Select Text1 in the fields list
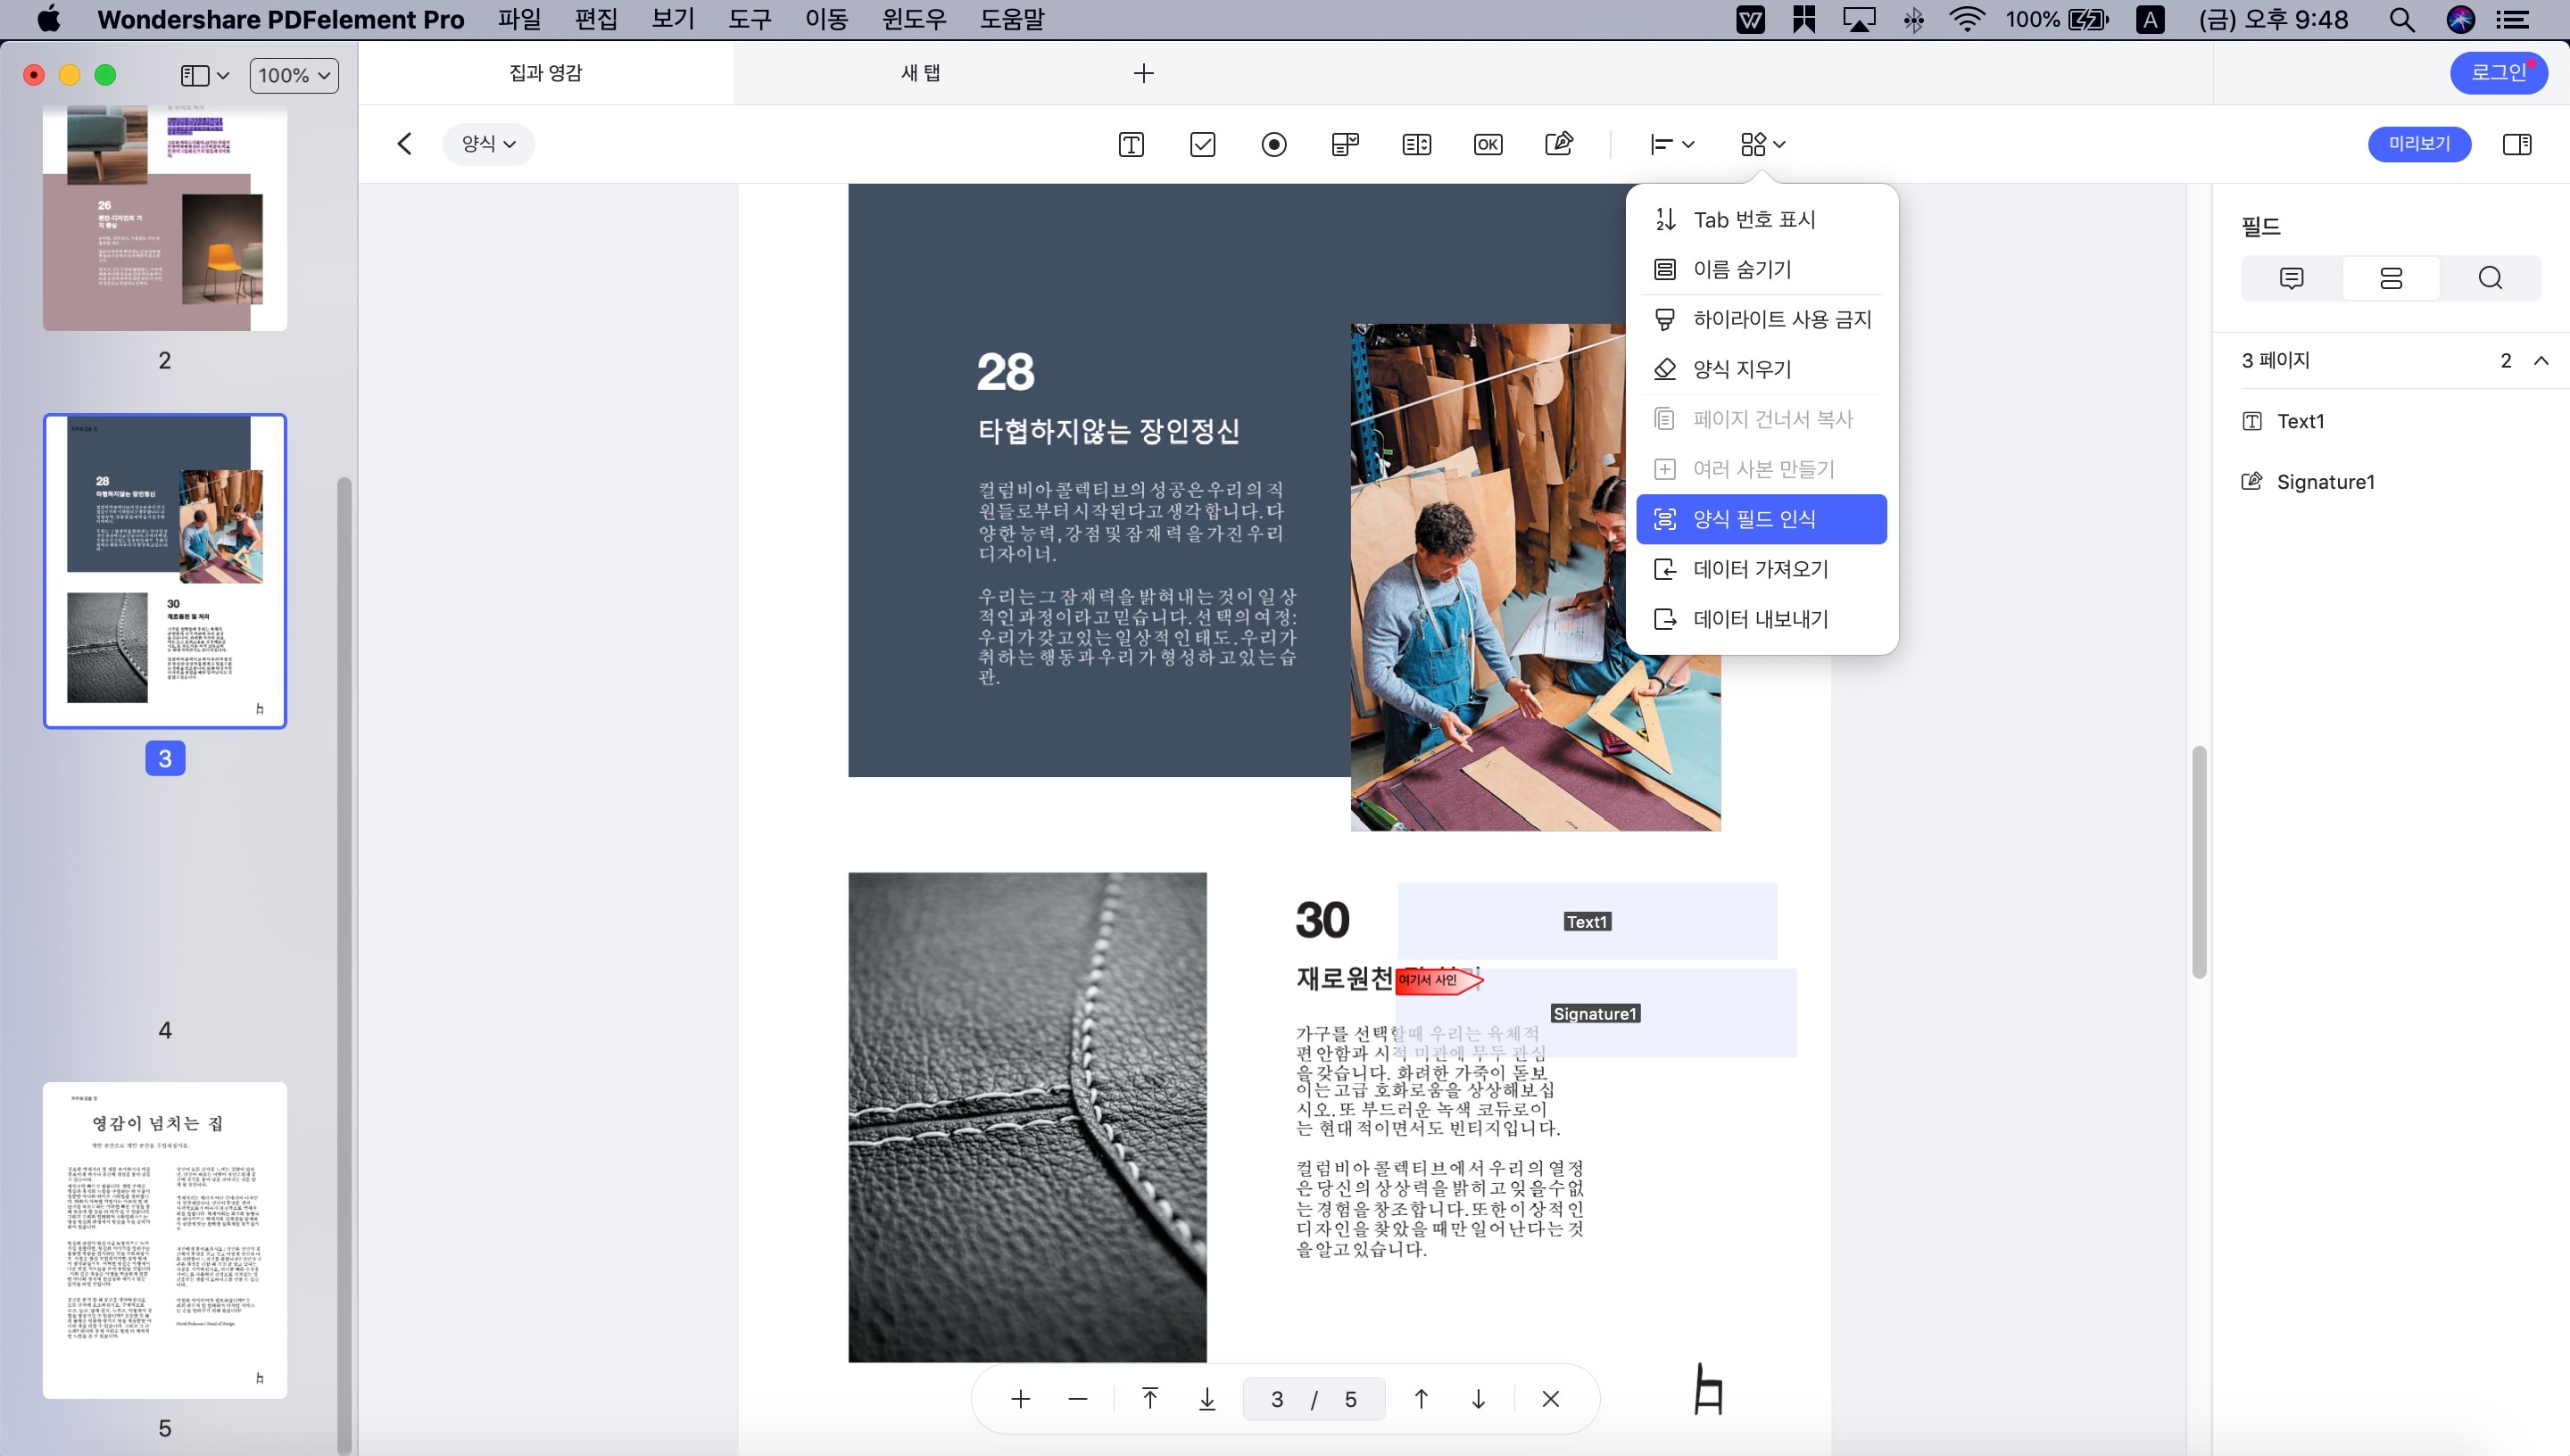 (x=2390, y=421)
